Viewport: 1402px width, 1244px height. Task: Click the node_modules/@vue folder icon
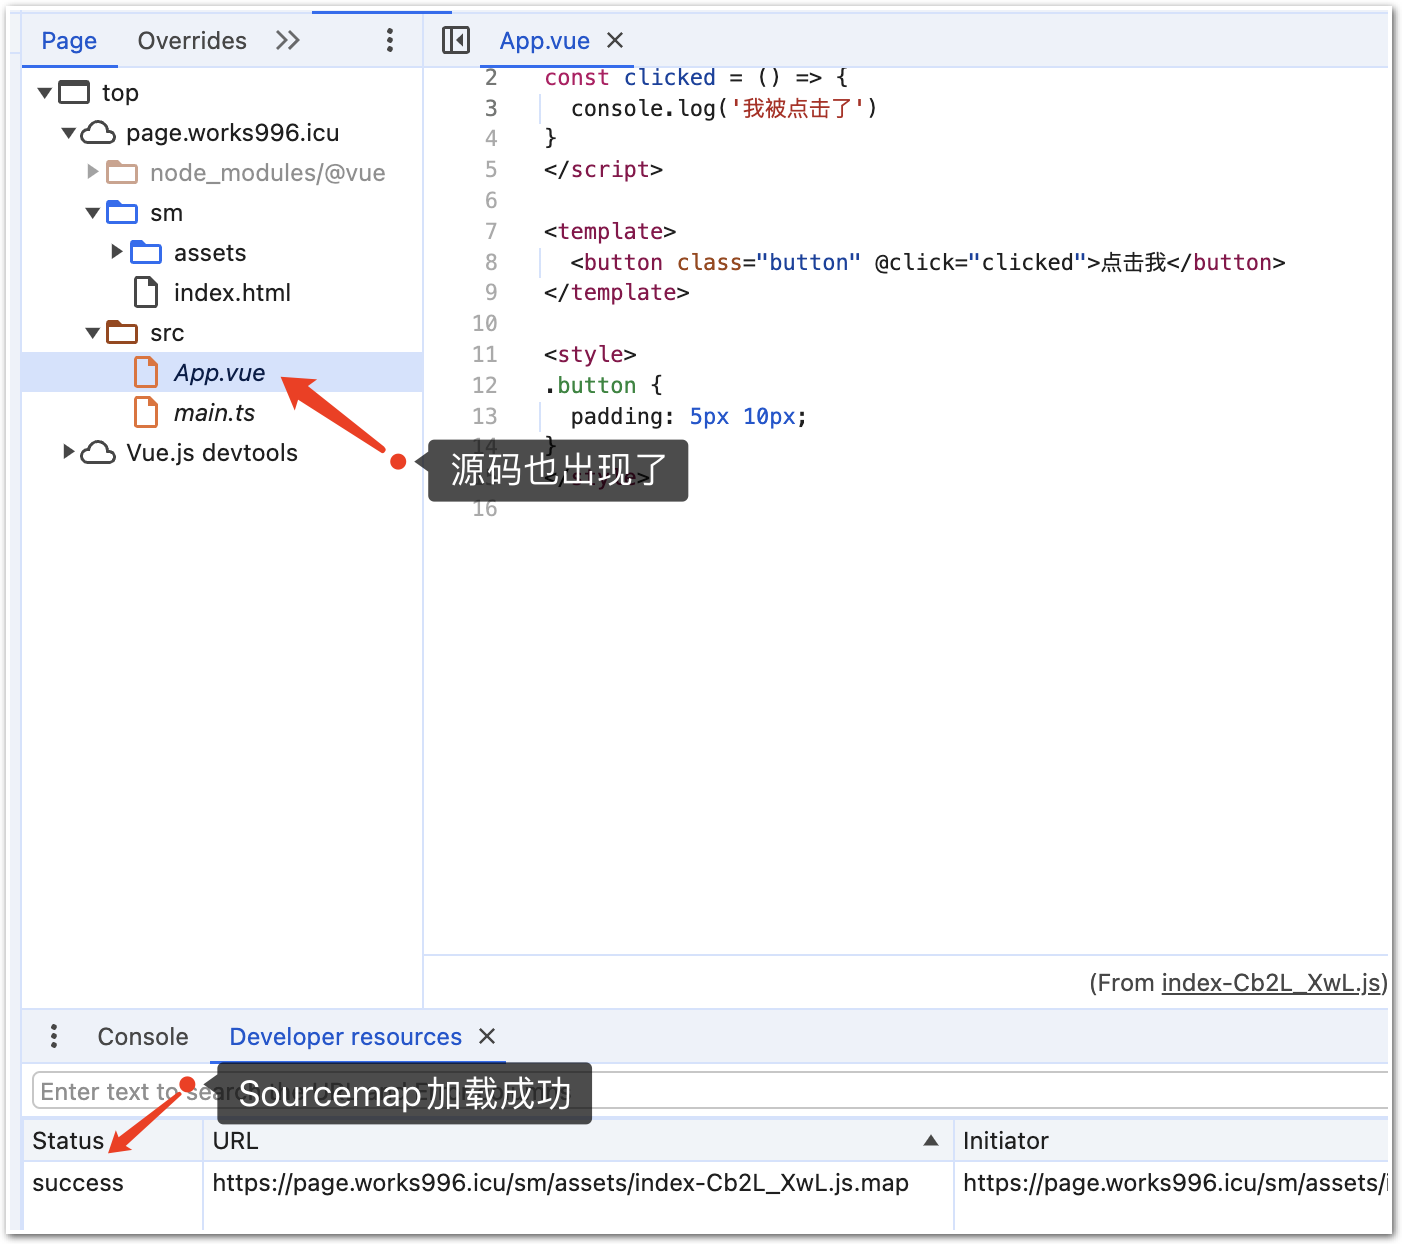122,173
